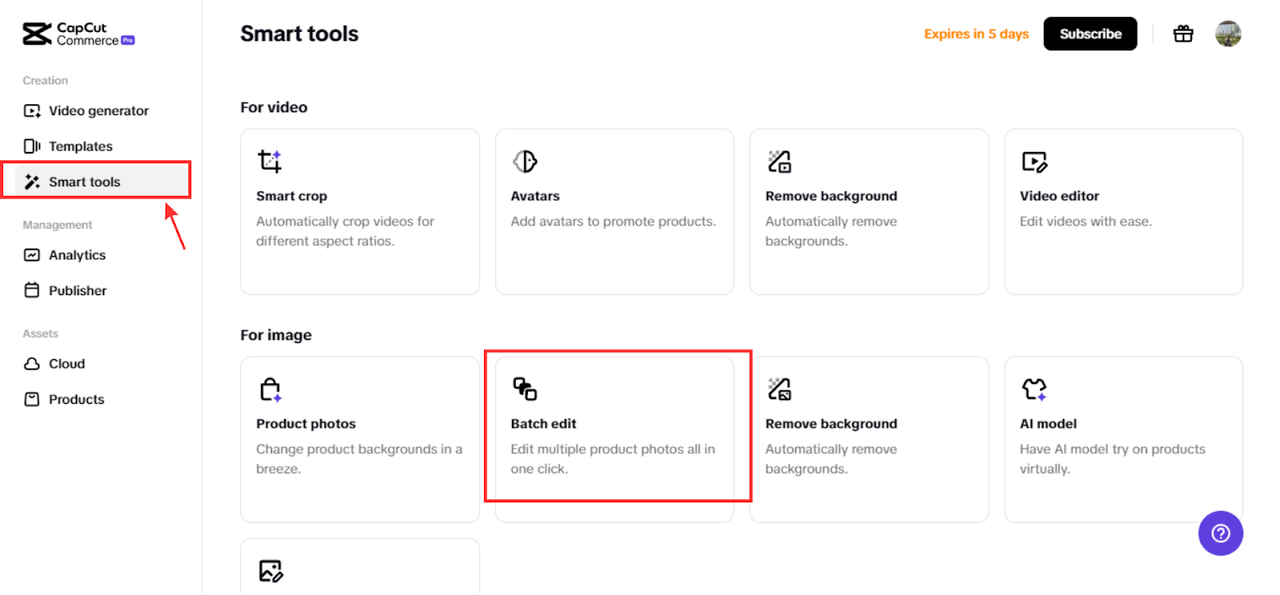The height and width of the screenshot is (595, 1280).
Task: Click the Avatars tool icon
Action: click(523, 160)
